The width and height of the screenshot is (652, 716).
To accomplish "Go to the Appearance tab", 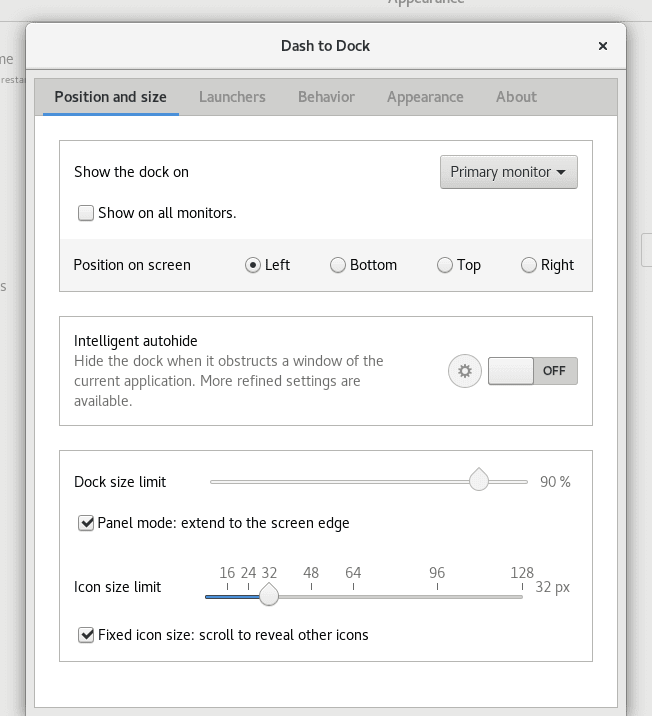I will (x=425, y=97).
